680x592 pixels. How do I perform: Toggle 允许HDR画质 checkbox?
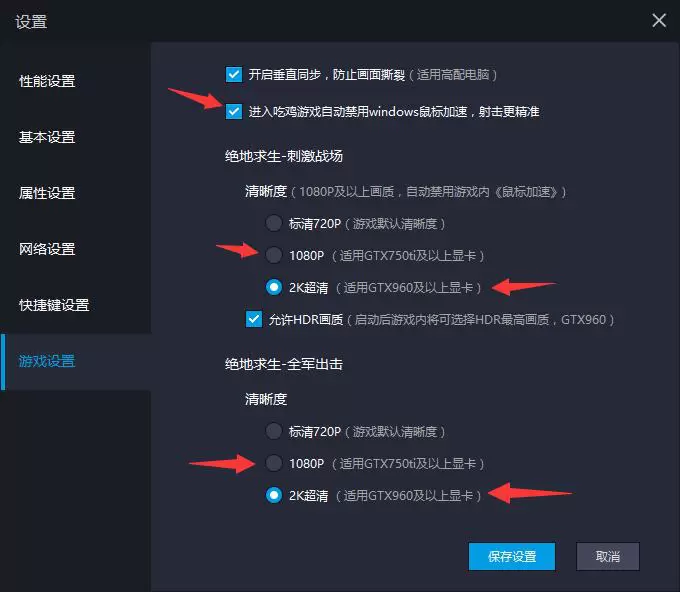tap(254, 320)
